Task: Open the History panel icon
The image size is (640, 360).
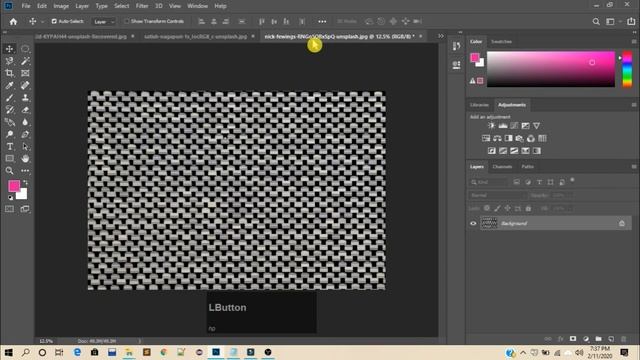Action: click(x=456, y=46)
